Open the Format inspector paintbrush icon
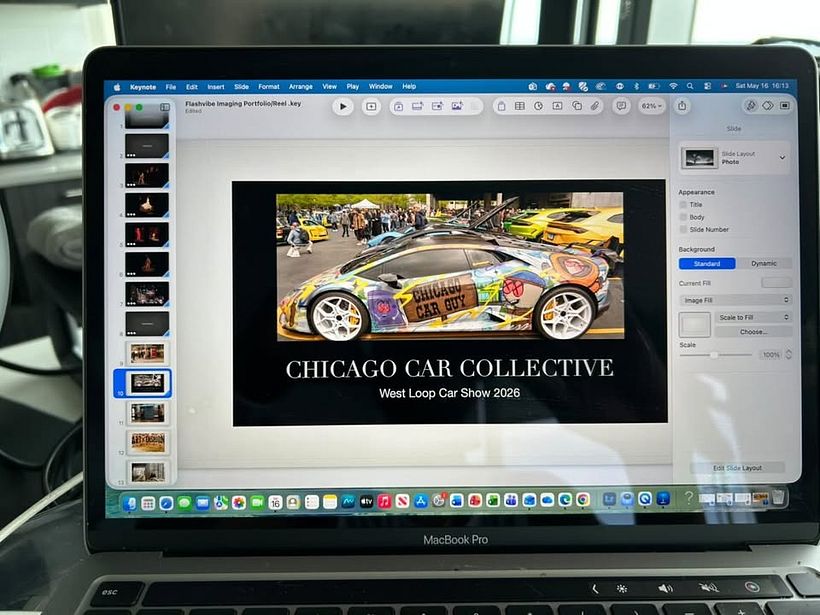Screen dimensions: 820x615 750,106
